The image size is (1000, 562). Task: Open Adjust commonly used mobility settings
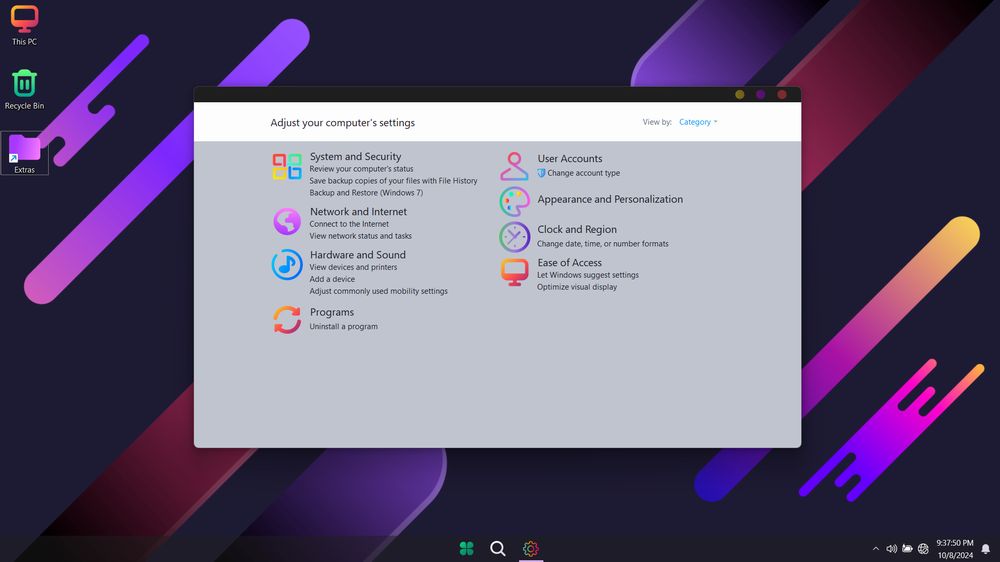[x=378, y=291]
